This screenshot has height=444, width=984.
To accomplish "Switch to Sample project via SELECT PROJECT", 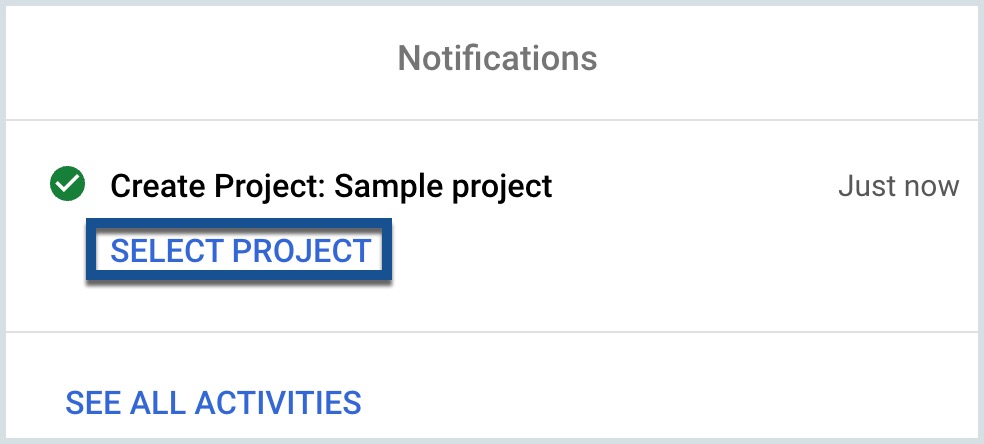I will [x=240, y=251].
